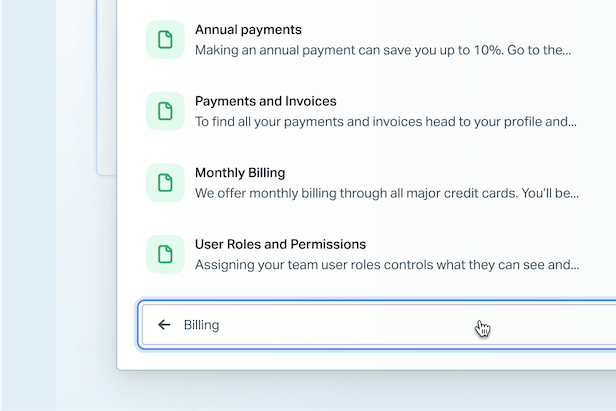
Task: Click empty space below the Billing search field
Action: [x=365, y=360]
